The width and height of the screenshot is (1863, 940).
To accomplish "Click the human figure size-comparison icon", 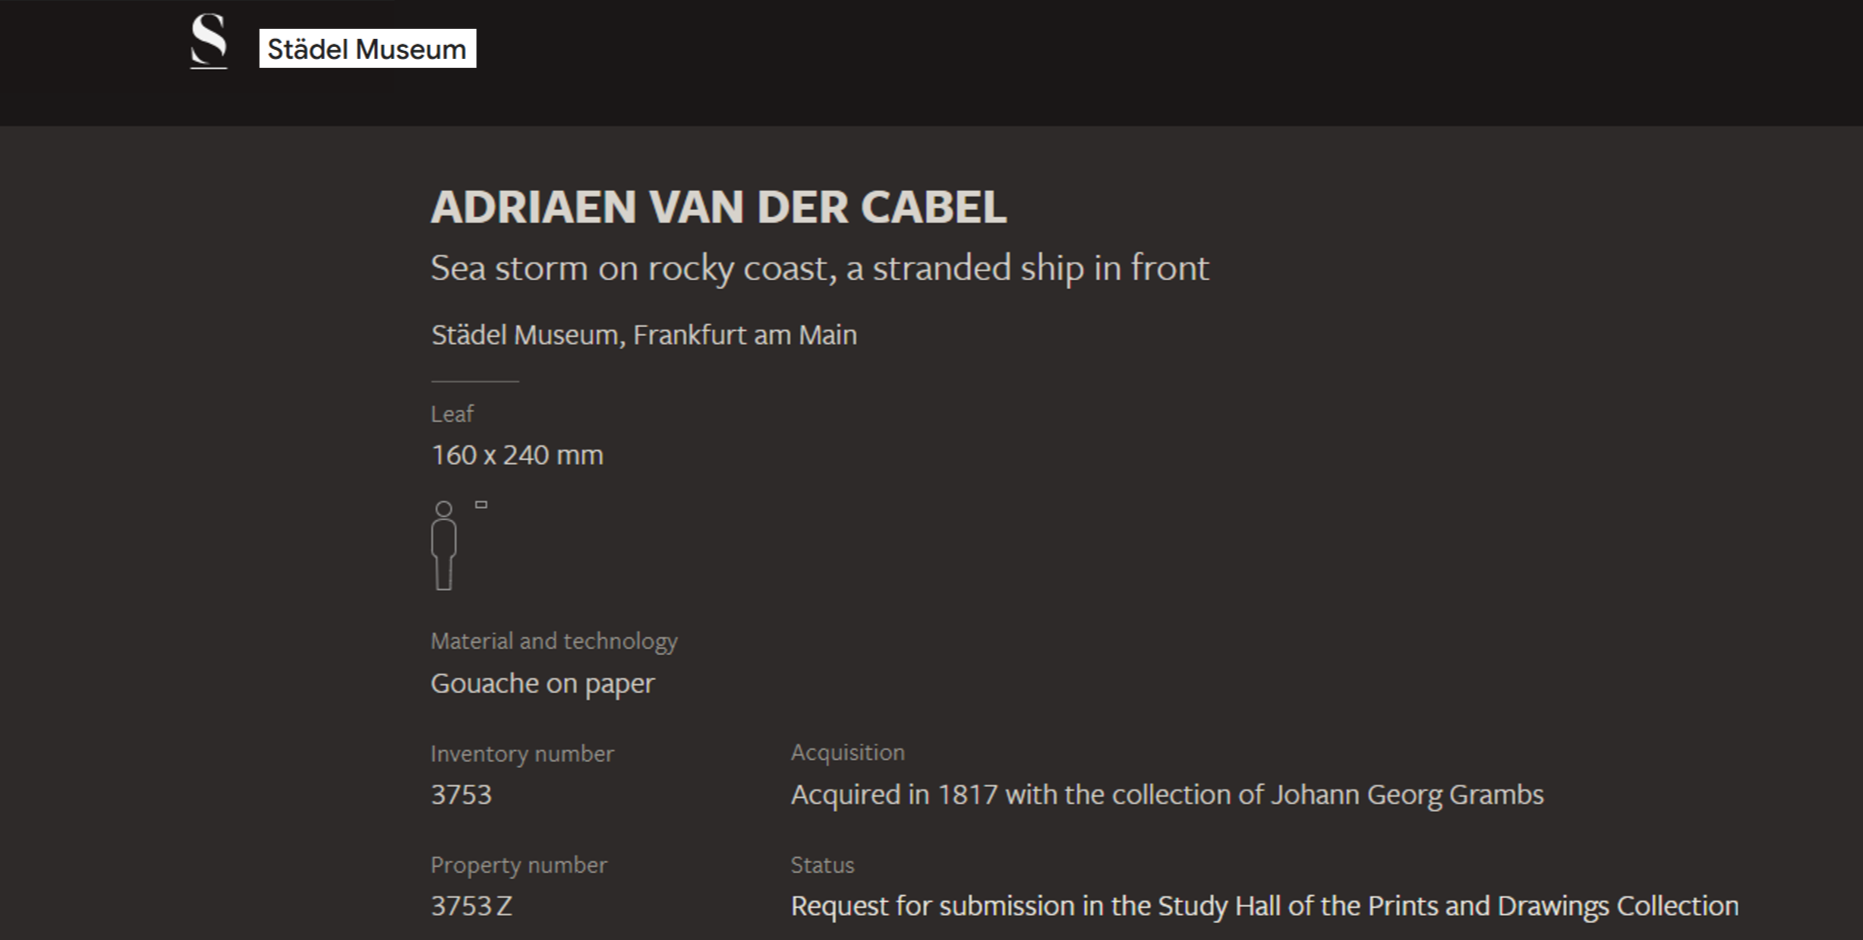I will pos(444,545).
